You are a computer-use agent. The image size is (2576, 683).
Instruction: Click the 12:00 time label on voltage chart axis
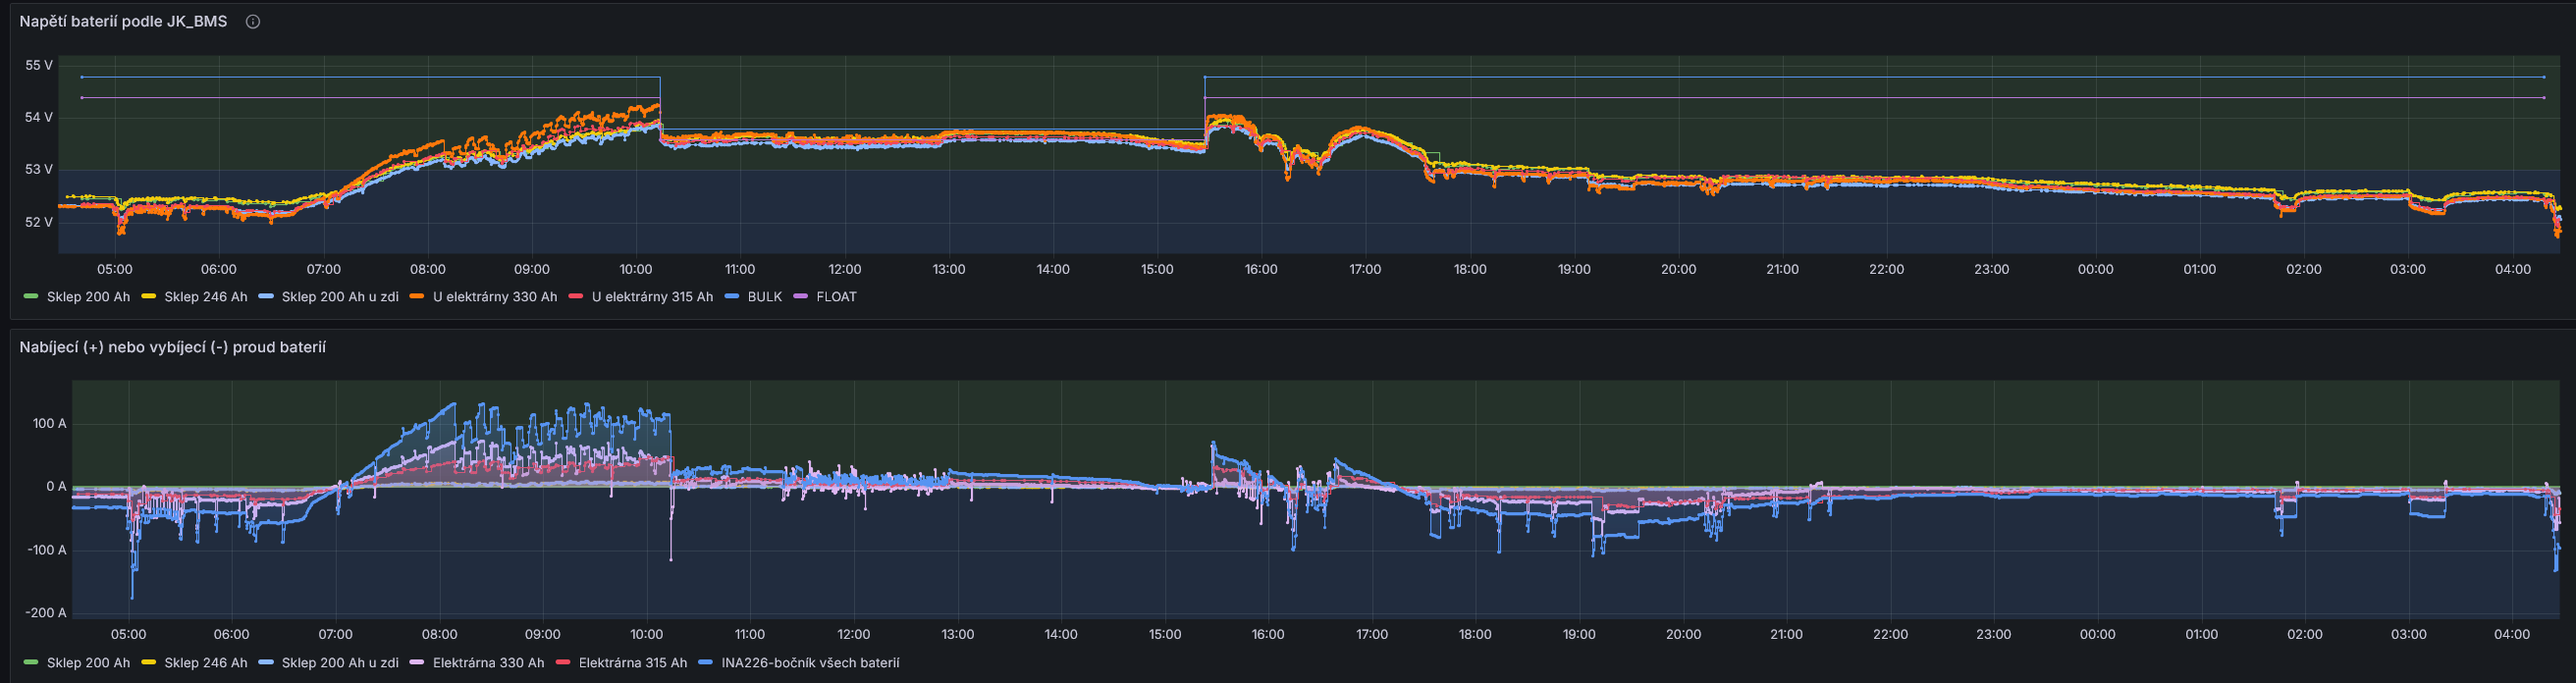click(x=844, y=269)
